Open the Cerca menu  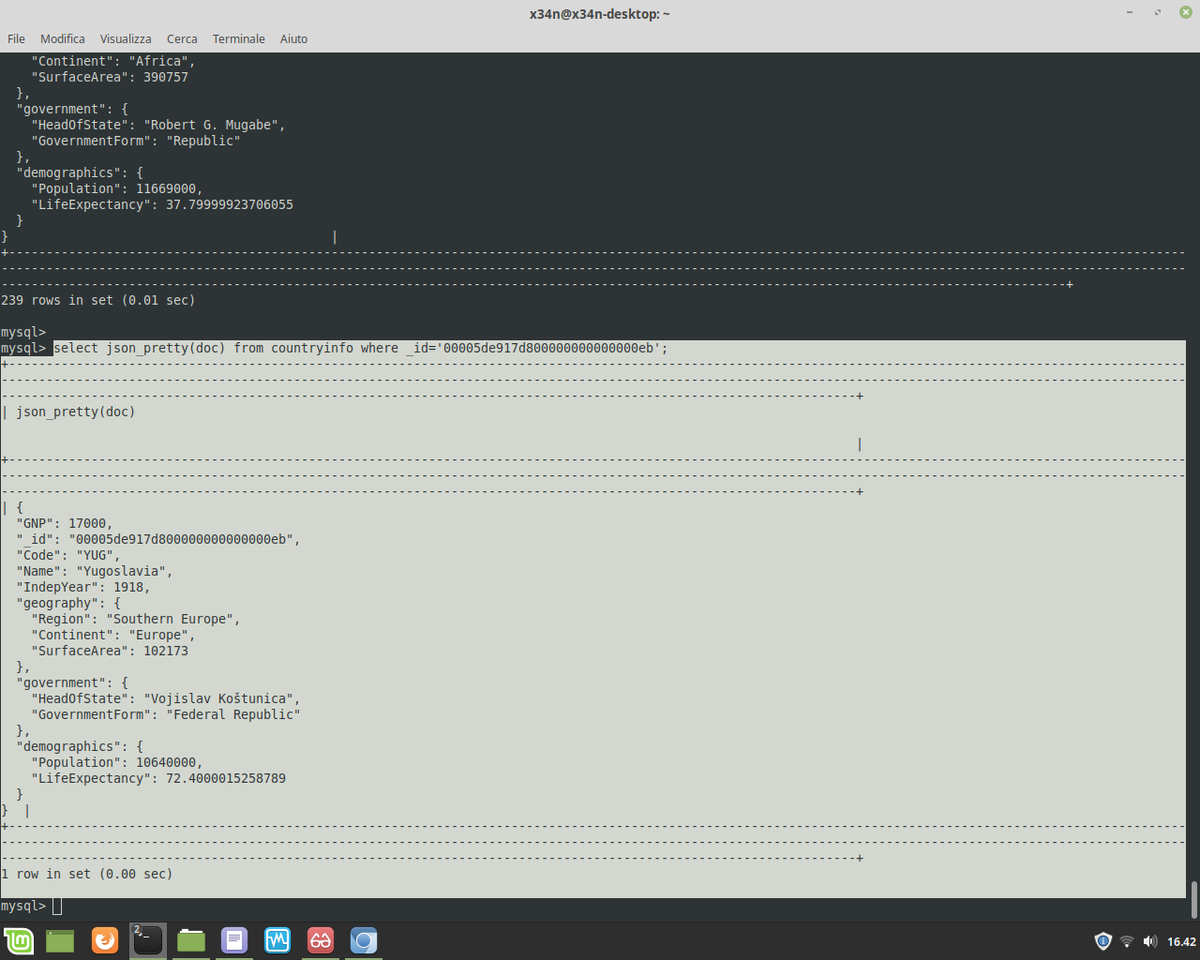[182, 39]
